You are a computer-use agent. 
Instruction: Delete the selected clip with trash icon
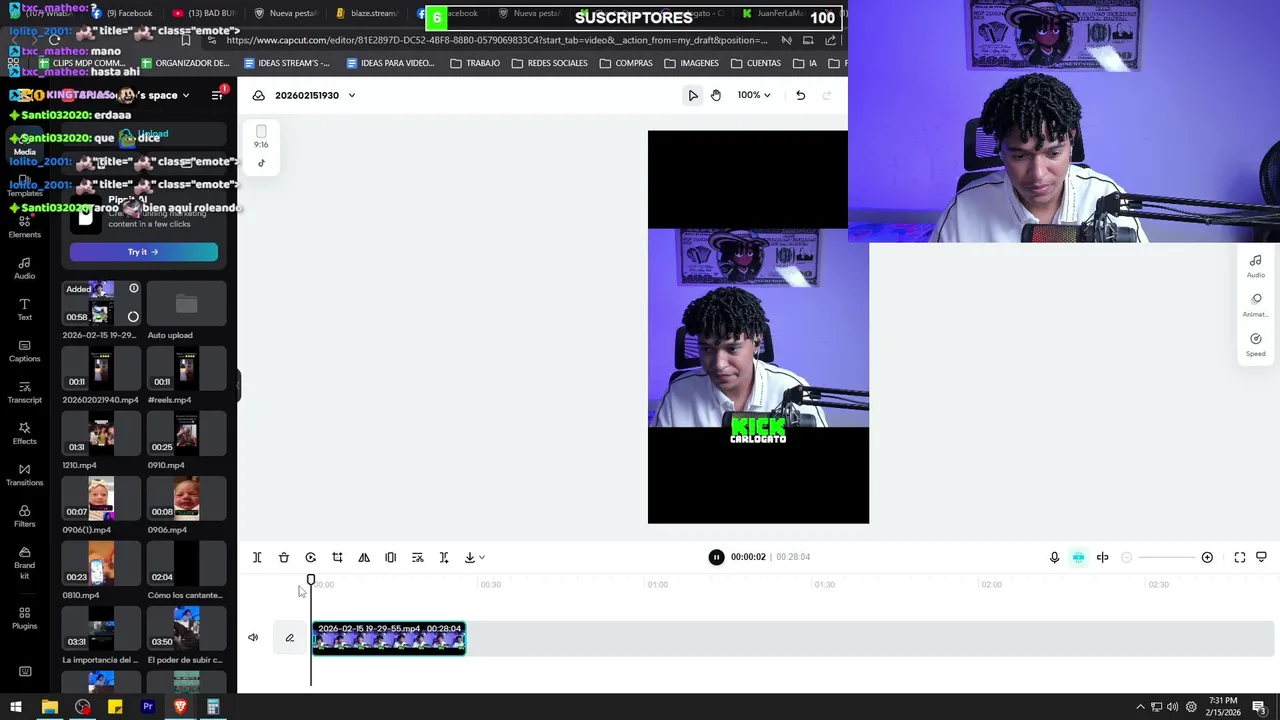click(284, 557)
